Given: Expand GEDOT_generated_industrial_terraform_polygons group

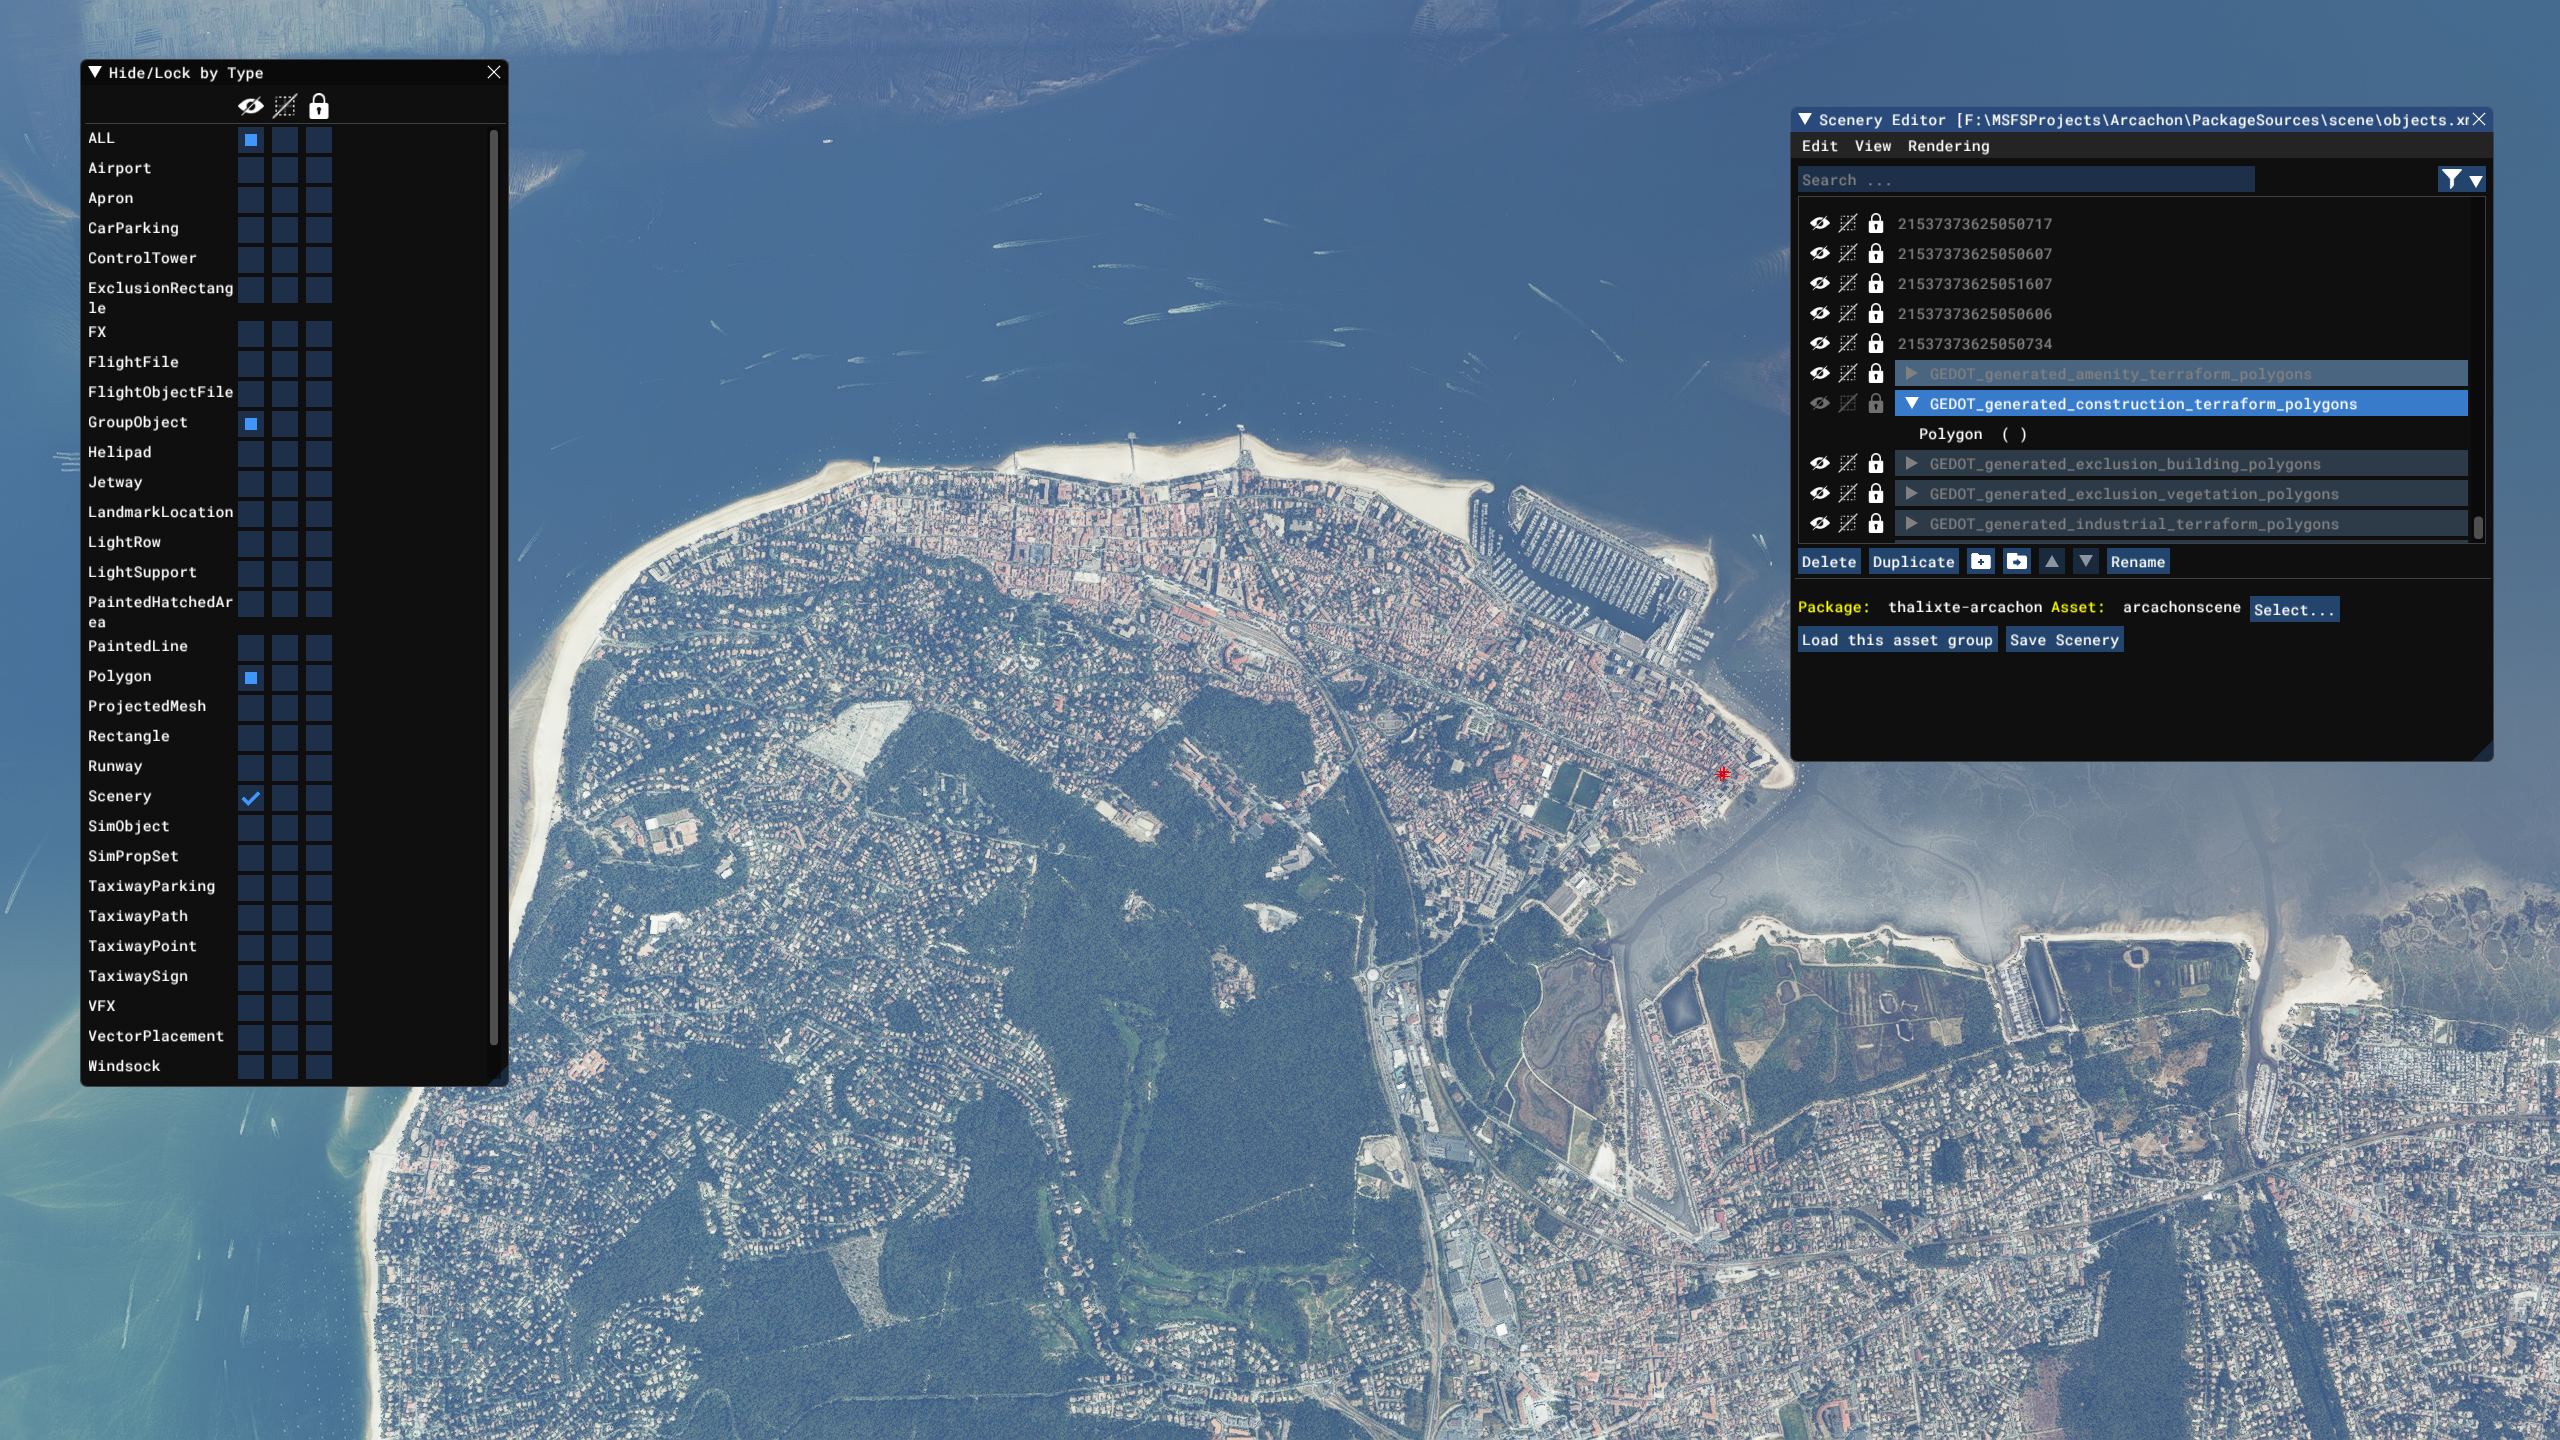Looking at the screenshot, I should click(1911, 524).
